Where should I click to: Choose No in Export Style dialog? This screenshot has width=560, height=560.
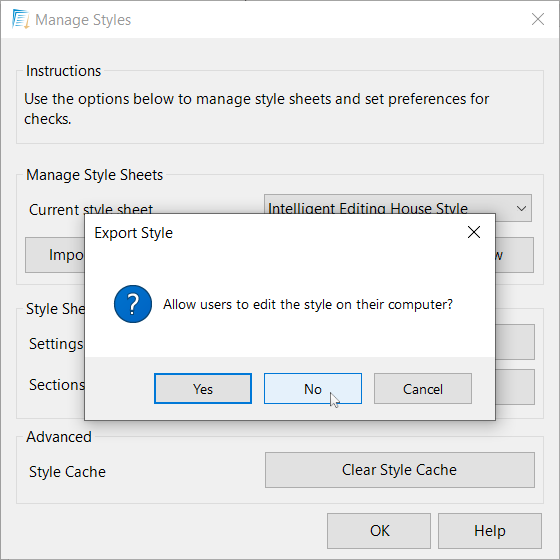313,389
